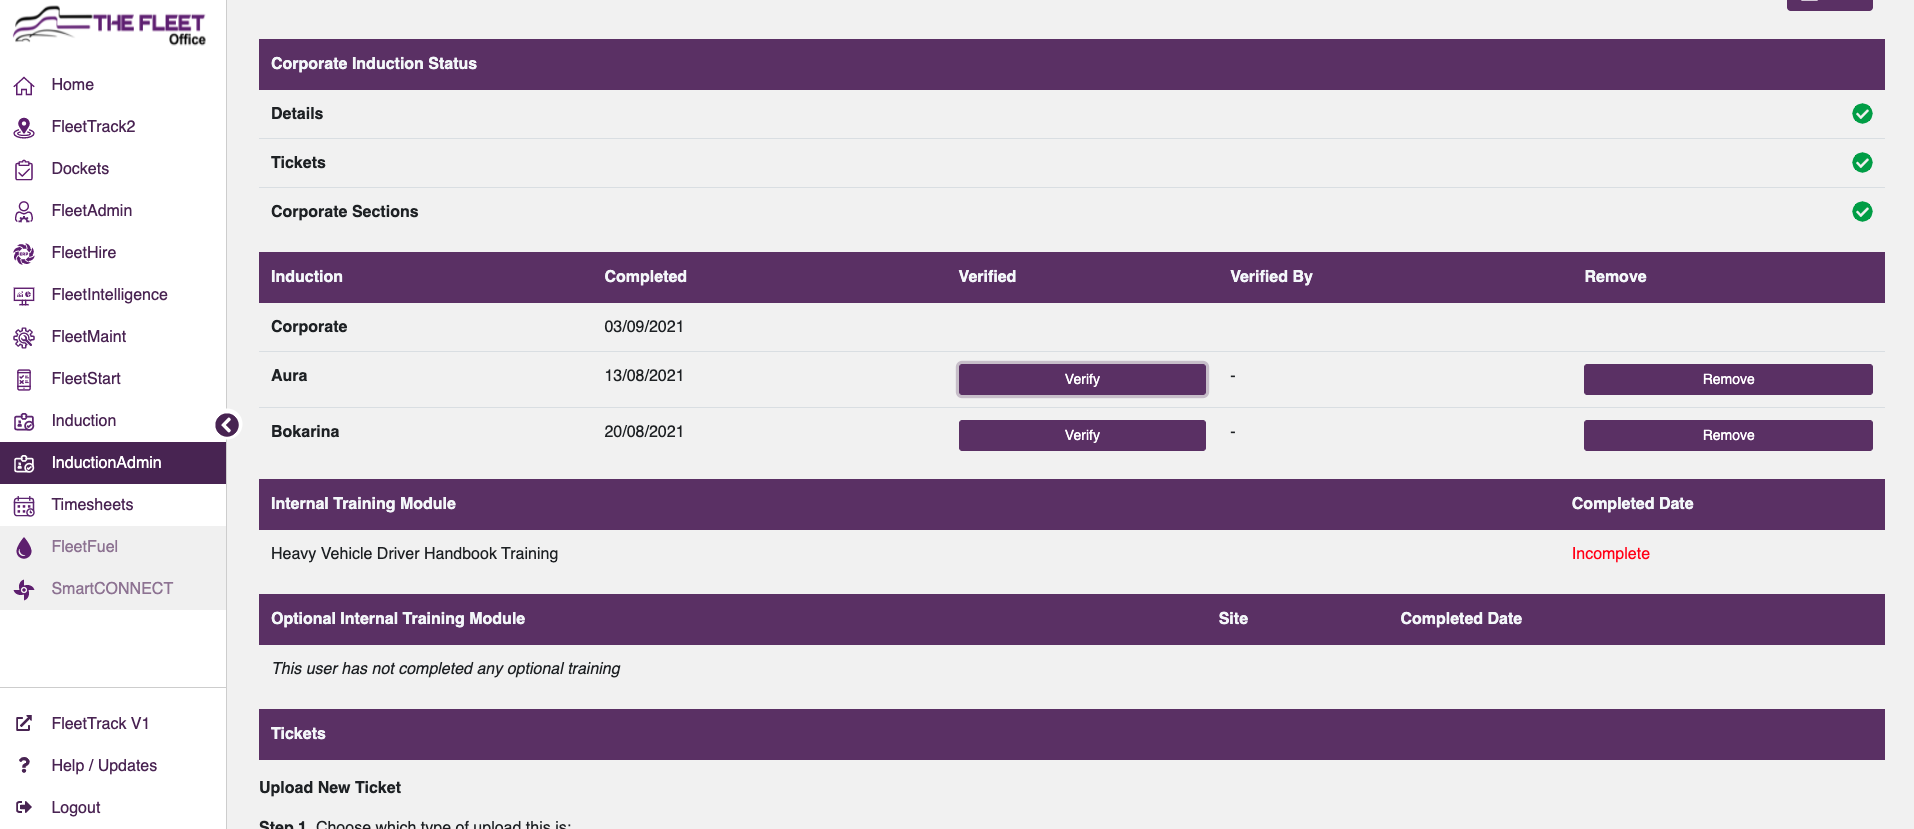Image resolution: width=1914 pixels, height=829 pixels.
Task: Remove the Aura induction
Action: click(x=1728, y=380)
